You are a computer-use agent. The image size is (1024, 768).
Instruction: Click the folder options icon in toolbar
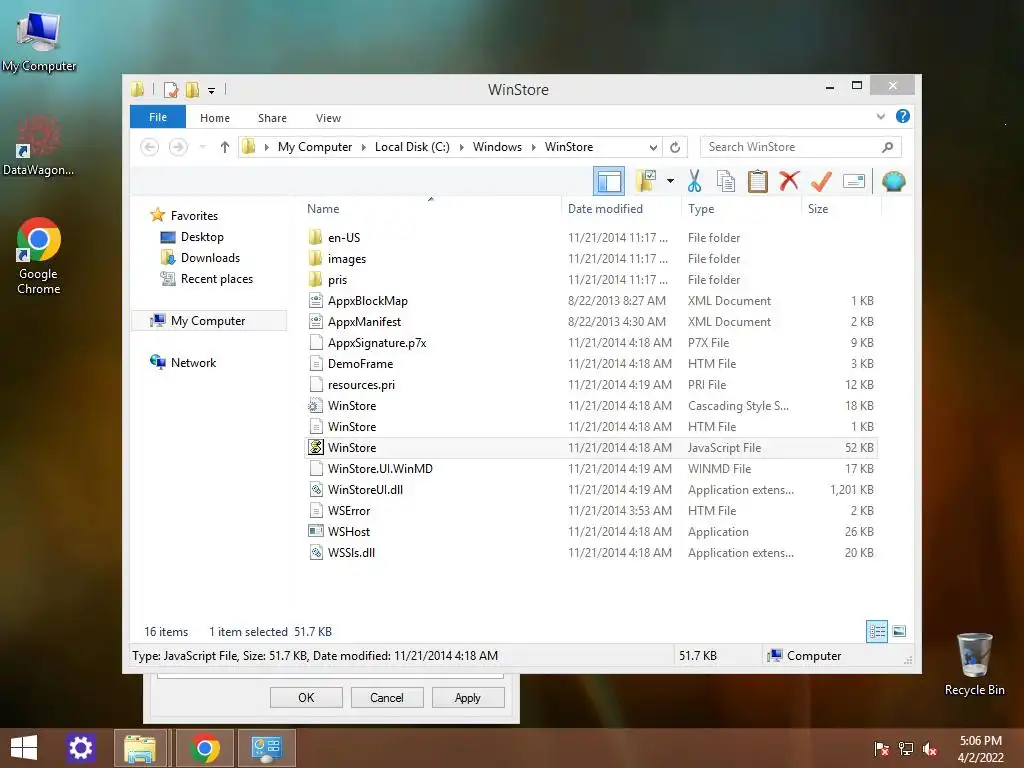point(646,181)
